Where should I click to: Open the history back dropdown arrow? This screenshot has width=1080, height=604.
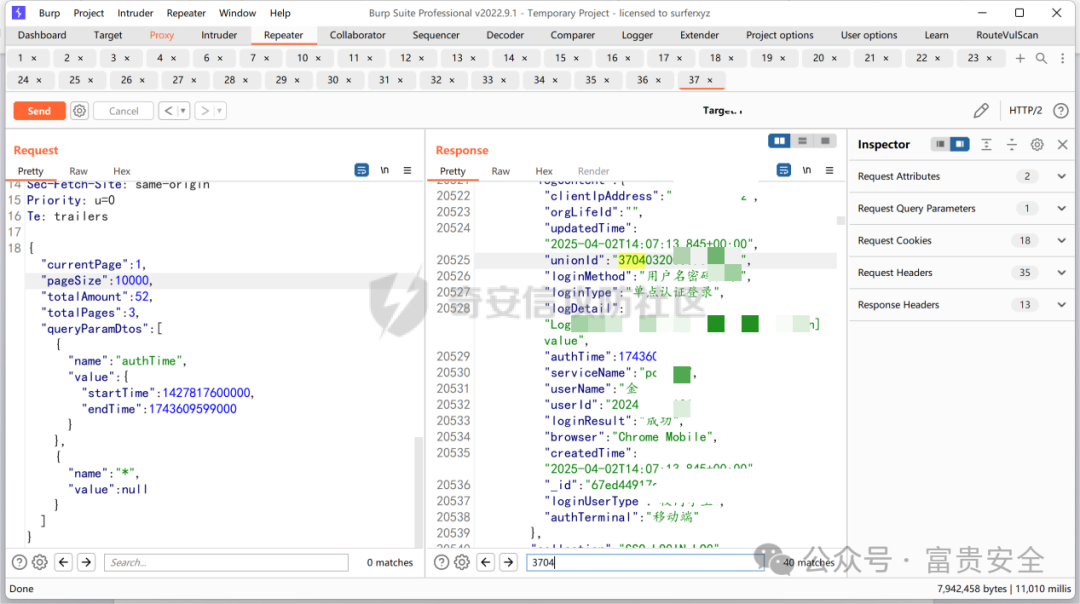(183, 111)
